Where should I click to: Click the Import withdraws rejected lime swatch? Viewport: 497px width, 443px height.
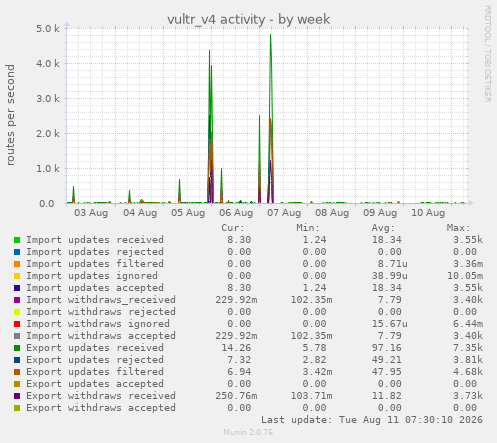coord(17,312)
